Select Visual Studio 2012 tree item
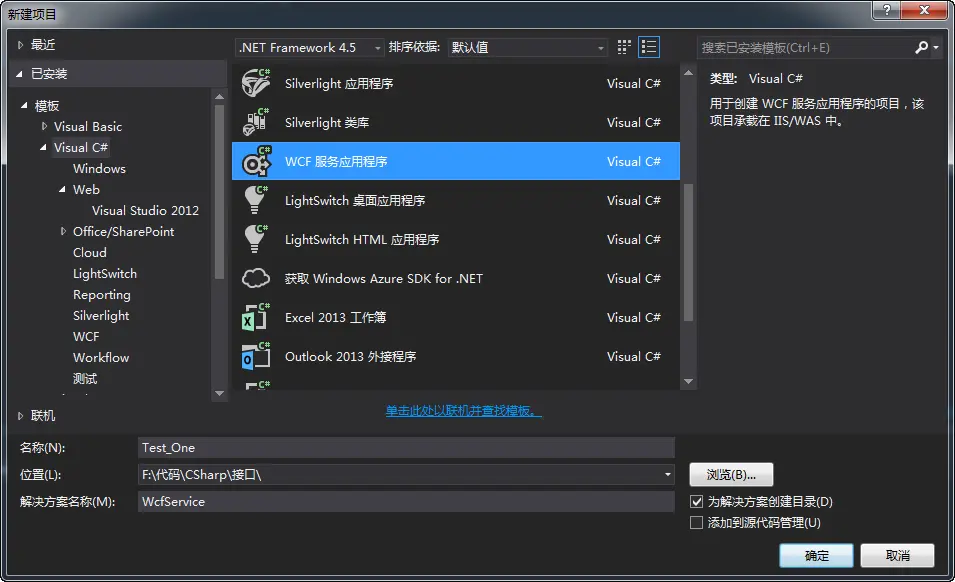955x582 pixels. click(145, 211)
